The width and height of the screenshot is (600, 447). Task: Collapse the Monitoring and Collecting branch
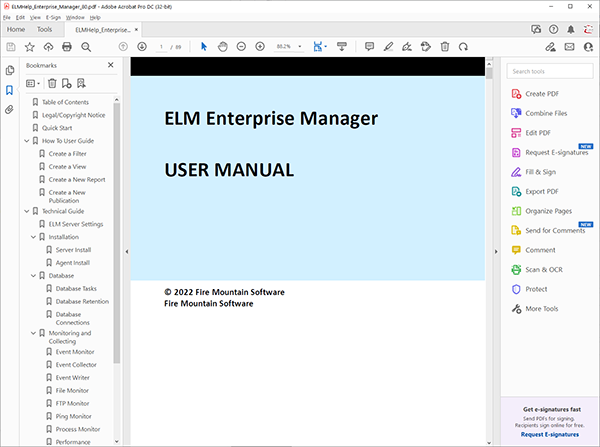click(x=34, y=333)
